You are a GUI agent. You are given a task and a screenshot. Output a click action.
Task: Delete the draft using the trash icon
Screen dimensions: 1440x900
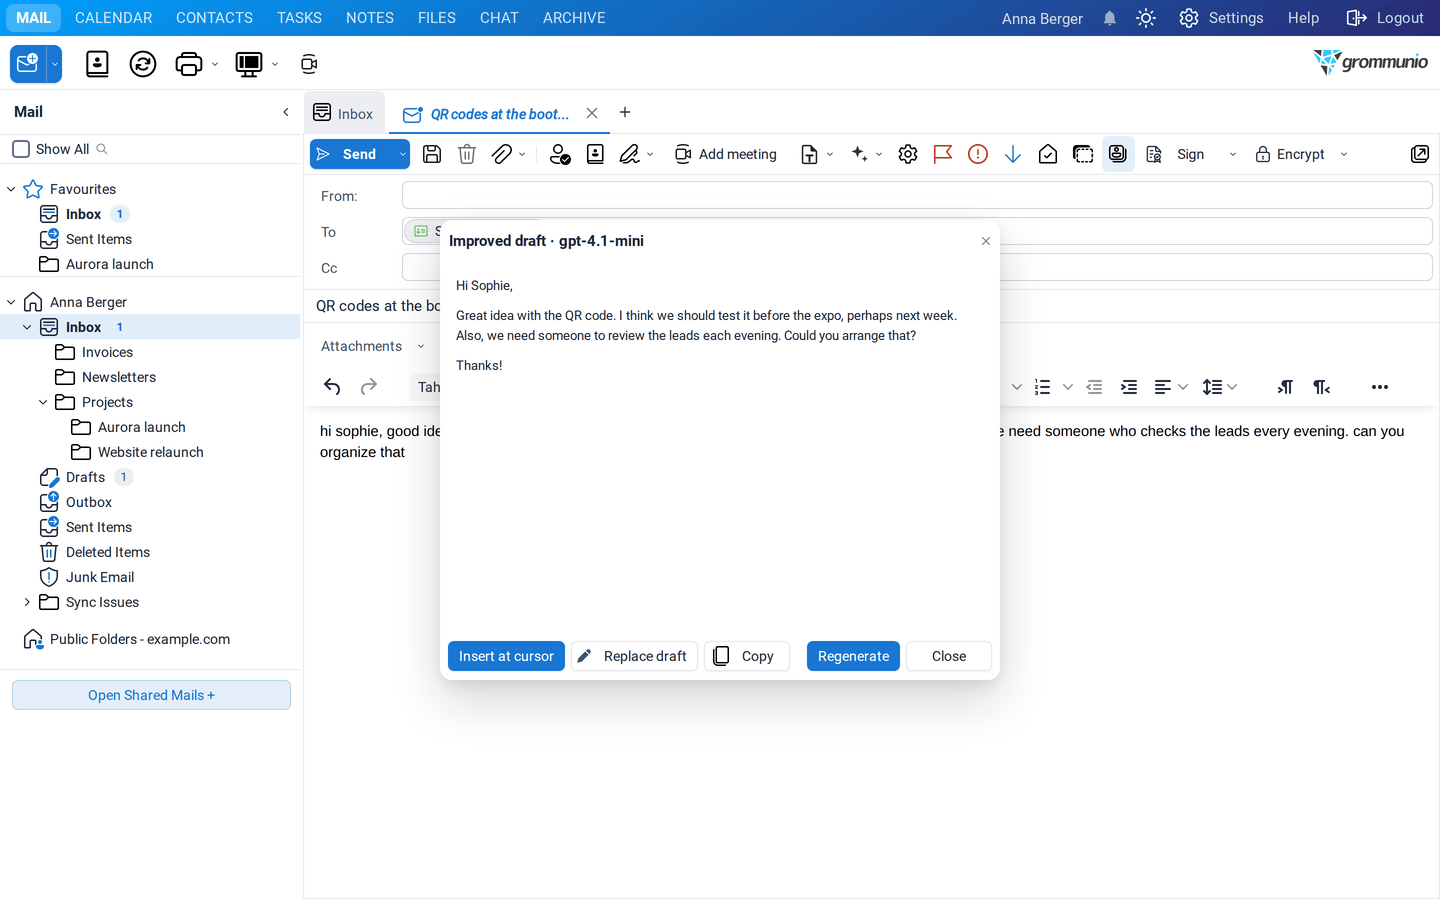[467, 154]
